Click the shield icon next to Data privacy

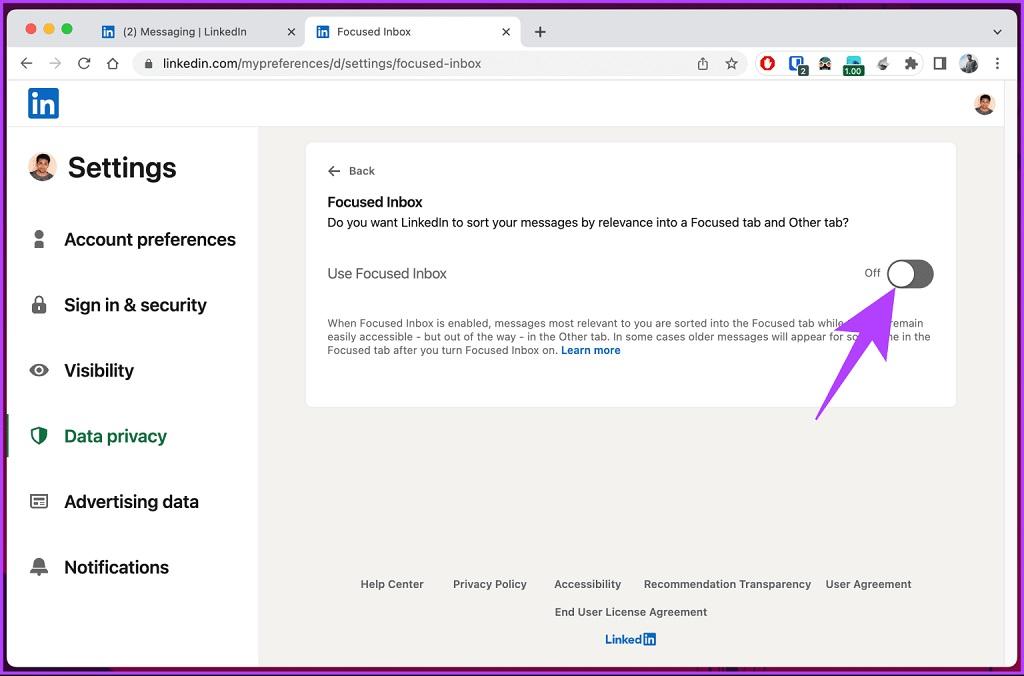tap(39, 436)
